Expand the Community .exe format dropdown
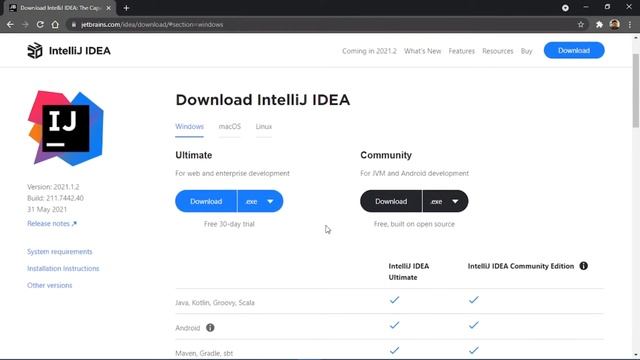The image size is (640, 360). (445, 201)
